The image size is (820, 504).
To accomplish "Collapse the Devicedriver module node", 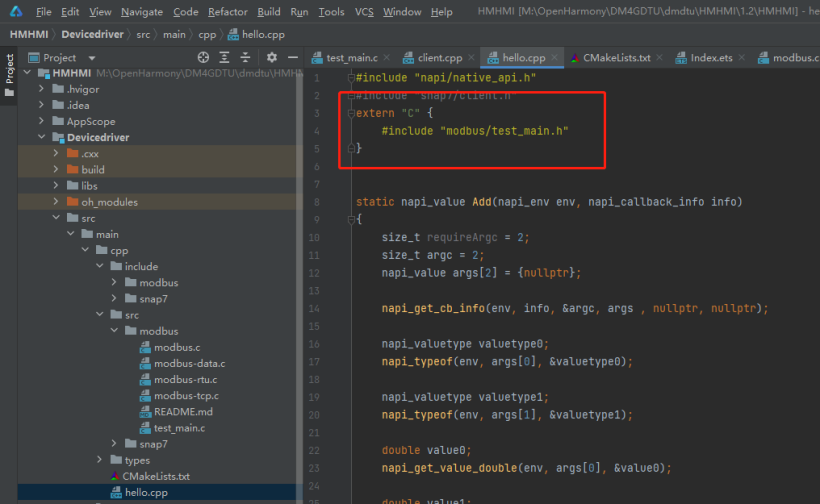I will 41,137.
